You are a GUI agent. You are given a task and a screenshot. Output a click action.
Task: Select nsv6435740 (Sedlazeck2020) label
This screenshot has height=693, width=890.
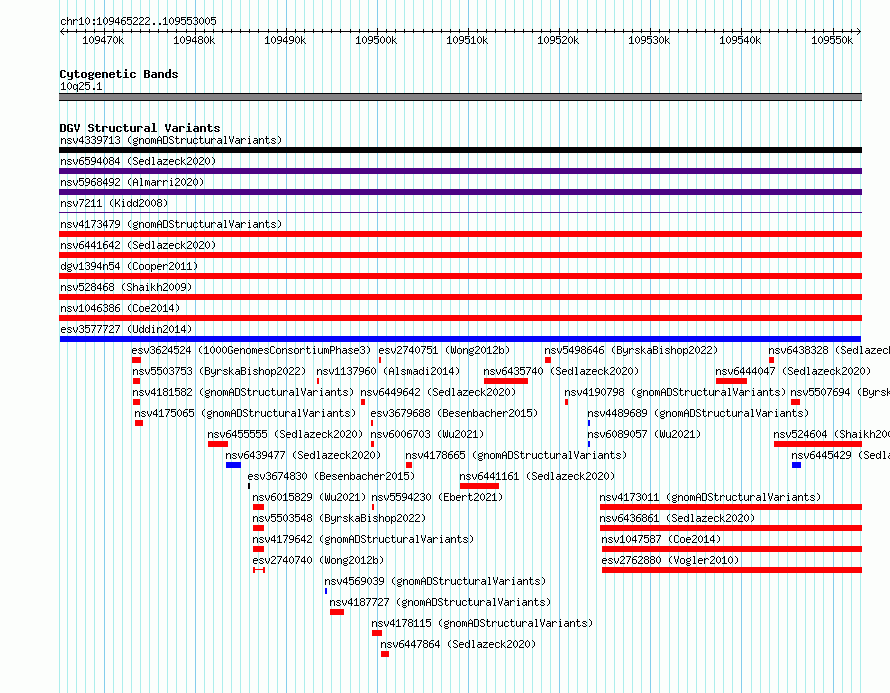[x=561, y=371]
